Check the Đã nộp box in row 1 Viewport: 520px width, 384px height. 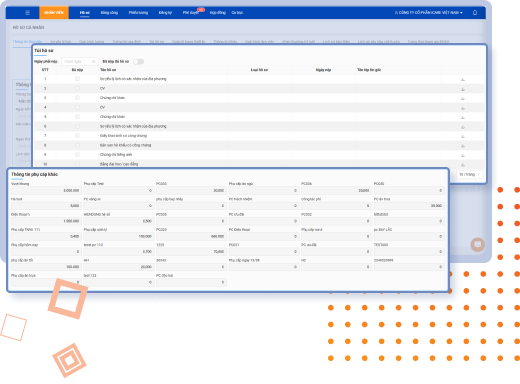click(77, 79)
